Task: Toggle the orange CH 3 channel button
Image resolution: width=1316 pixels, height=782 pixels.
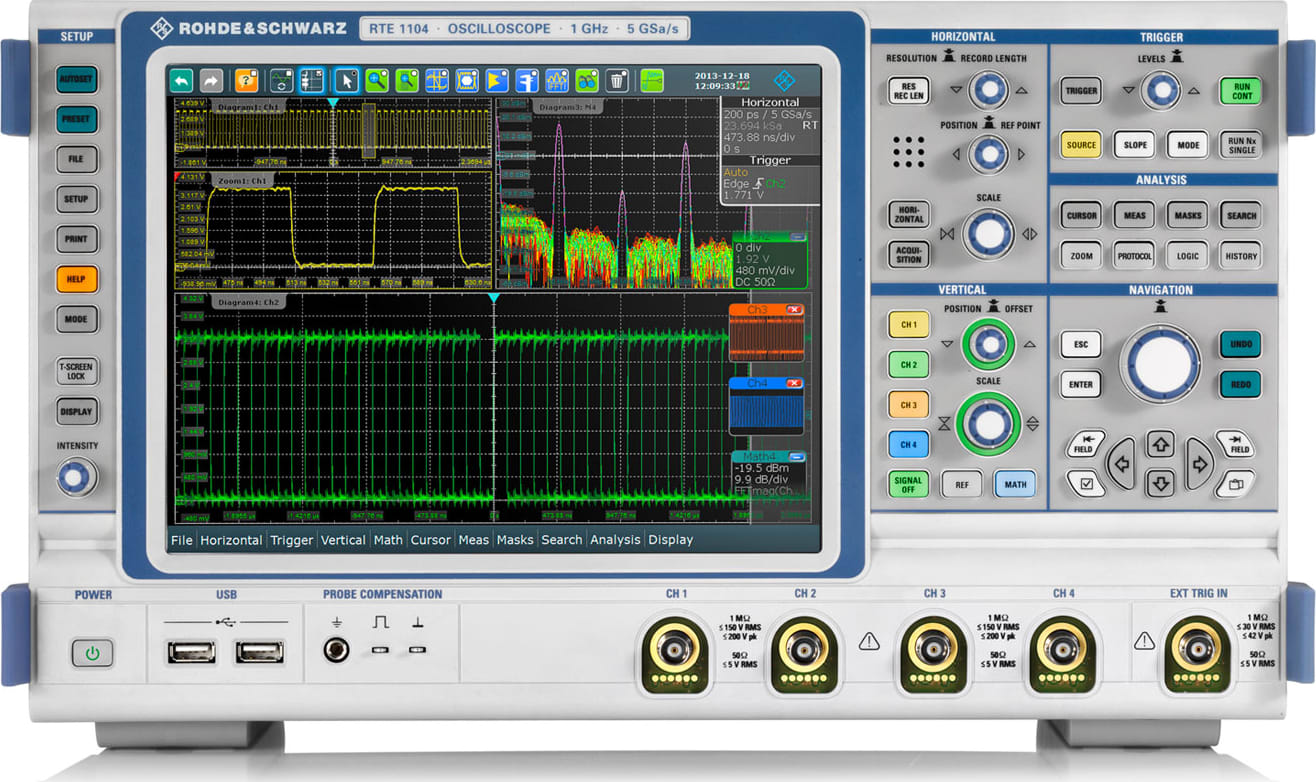Action: pos(908,405)
